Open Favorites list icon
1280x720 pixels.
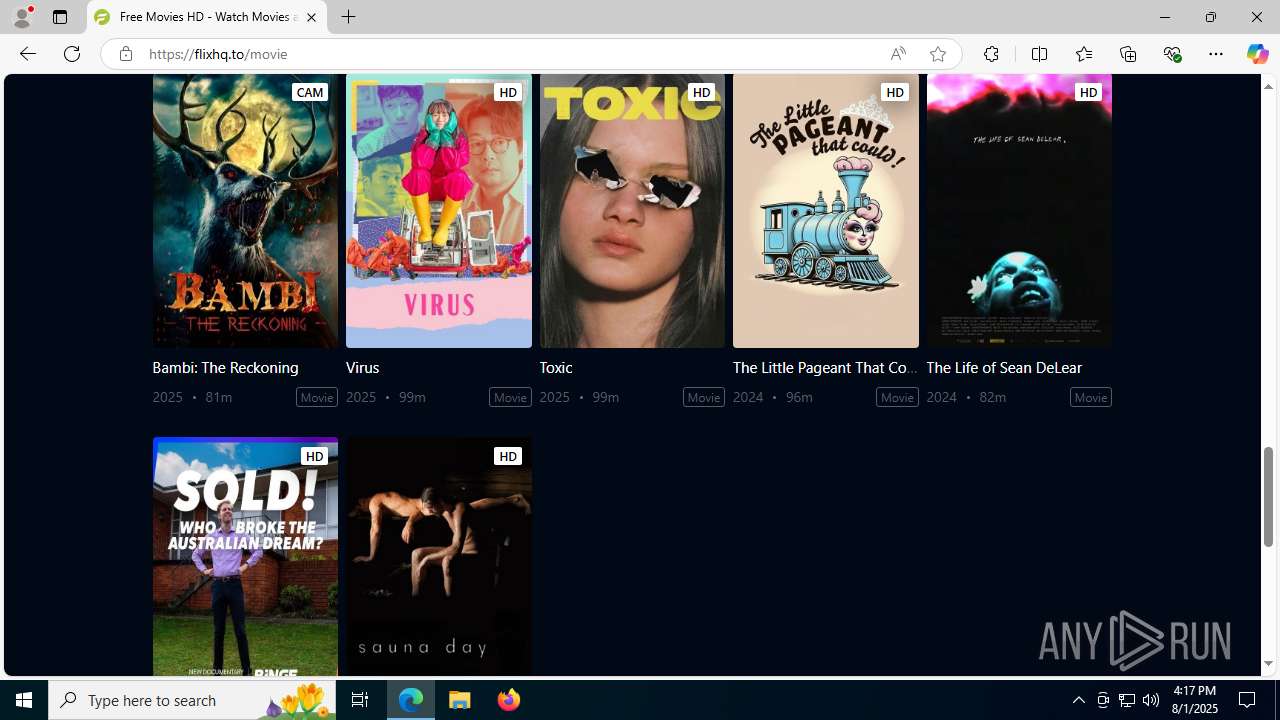tap(1083, 54)
